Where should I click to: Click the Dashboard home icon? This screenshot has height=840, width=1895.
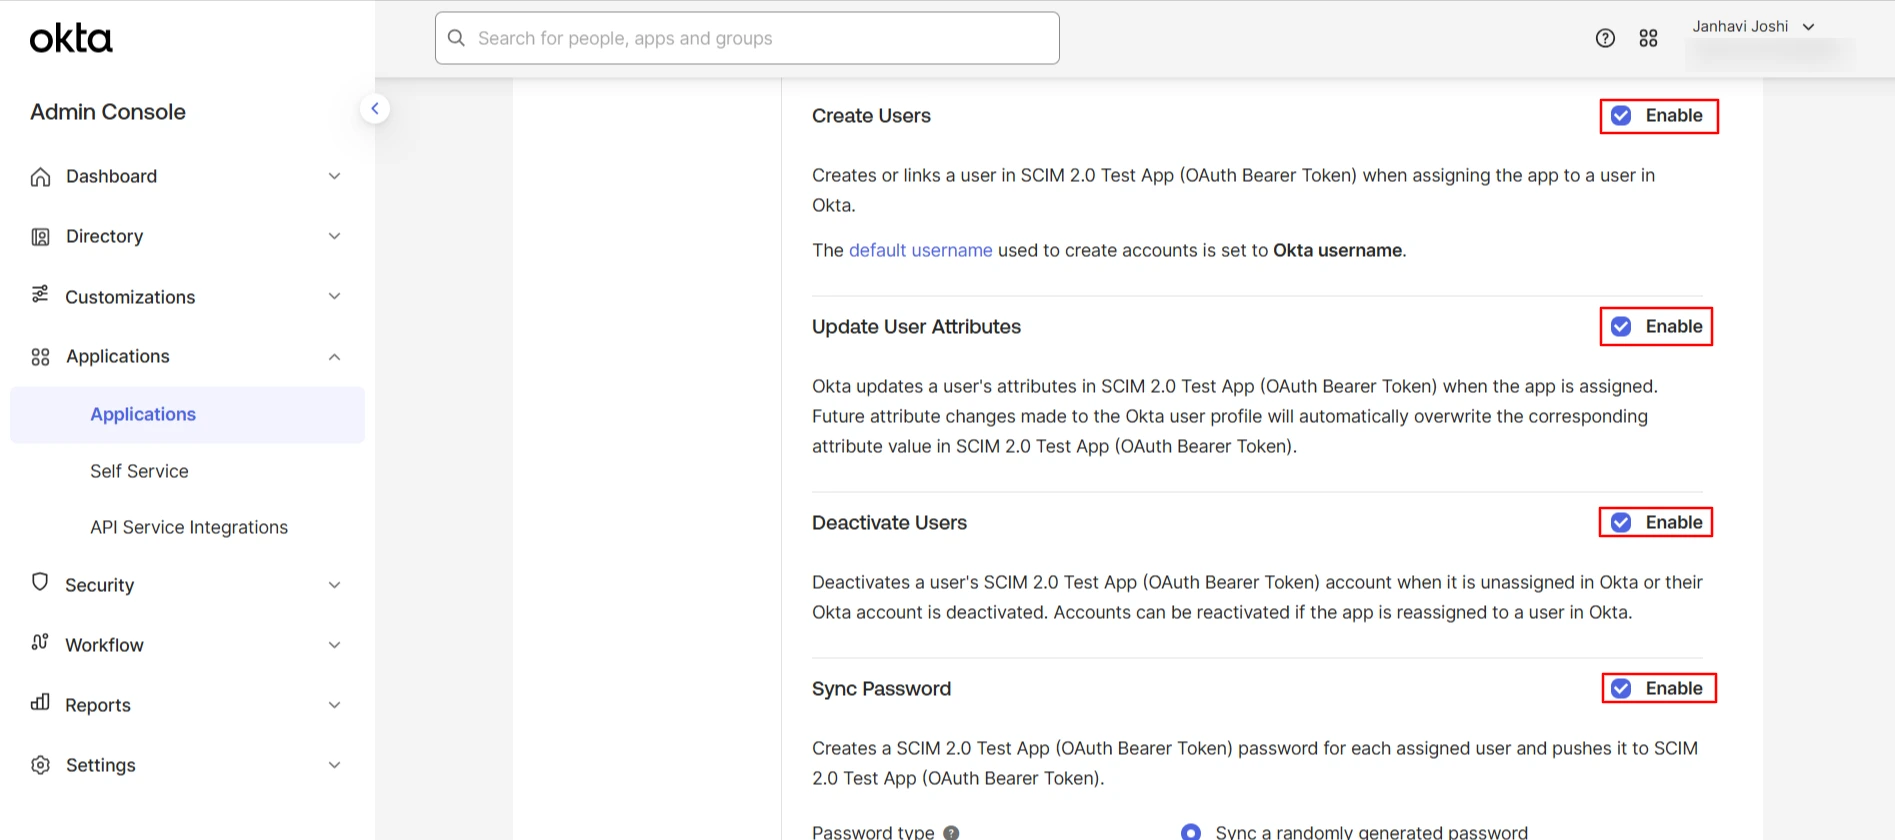coord(40,176)
